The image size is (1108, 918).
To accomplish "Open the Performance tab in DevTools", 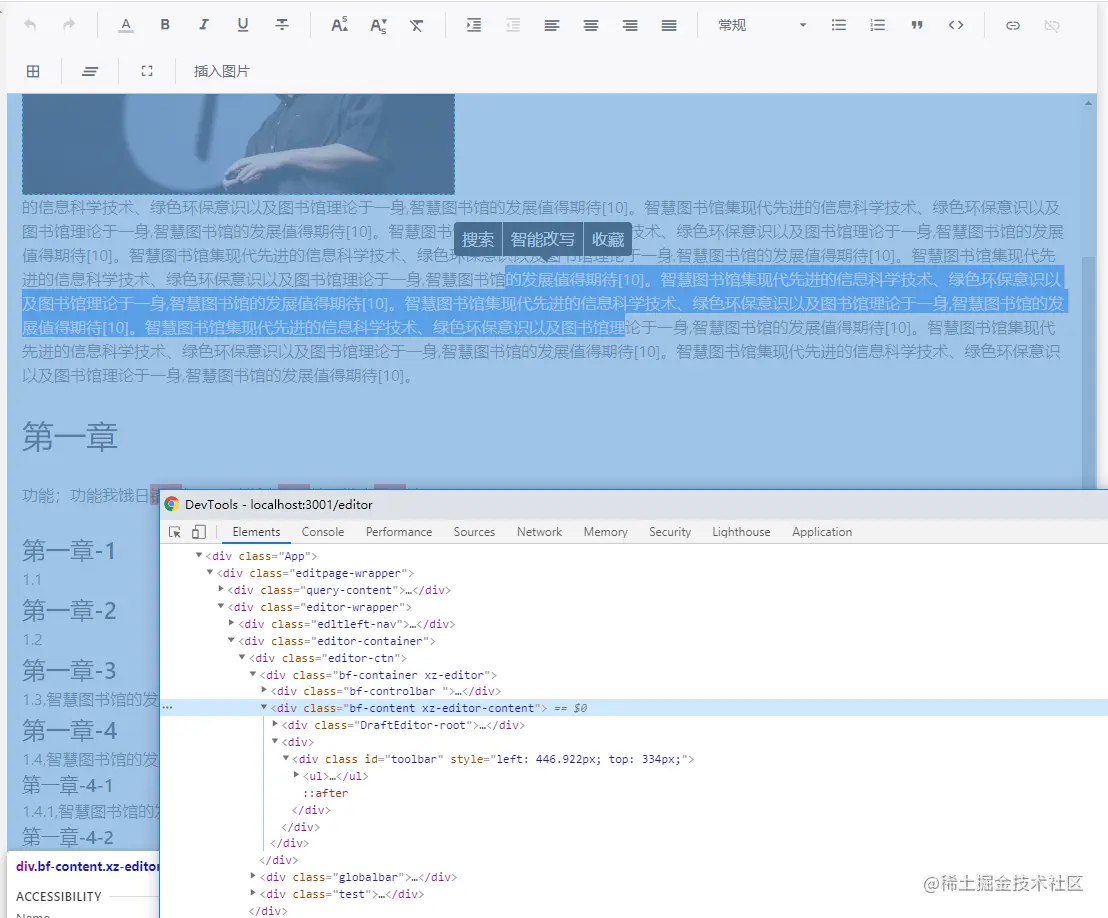I will [399, 532].
